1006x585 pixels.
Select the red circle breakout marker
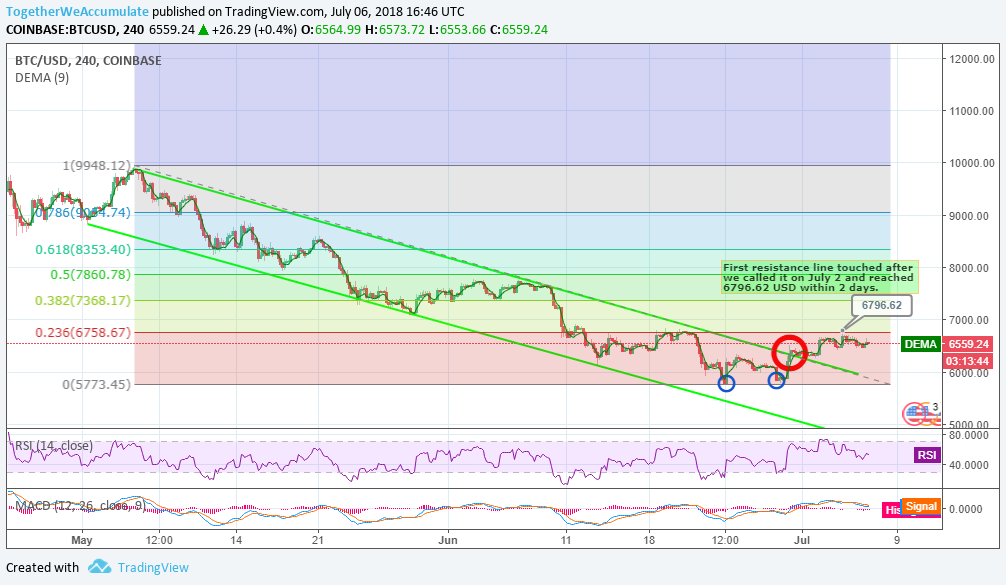point(789,353)
